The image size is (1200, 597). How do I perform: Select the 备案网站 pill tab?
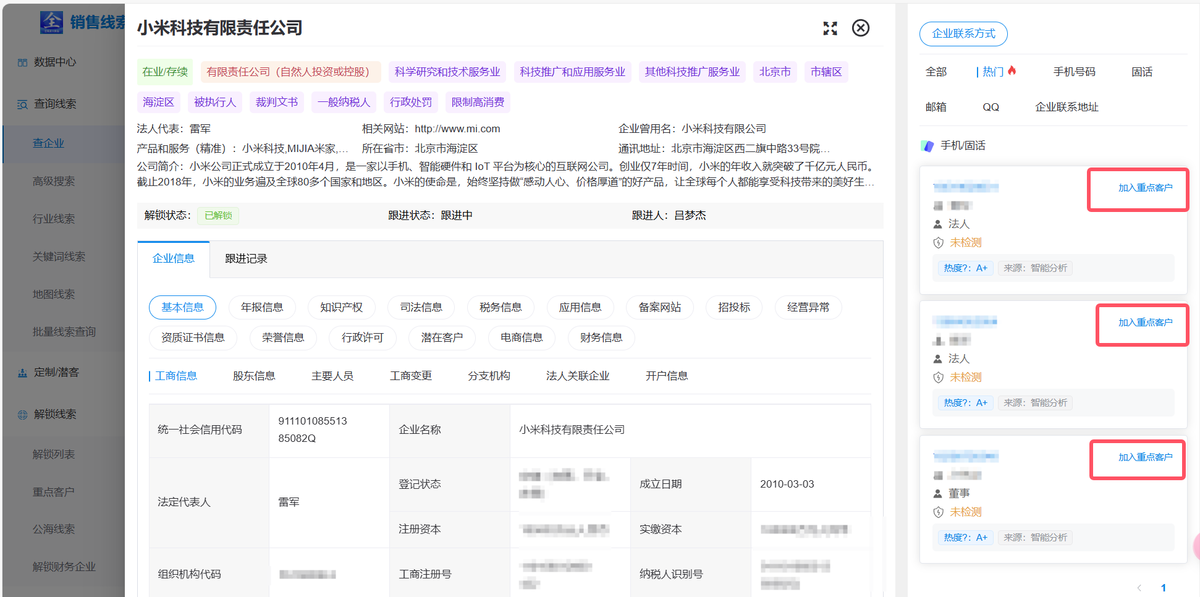[x=660, y=308]
